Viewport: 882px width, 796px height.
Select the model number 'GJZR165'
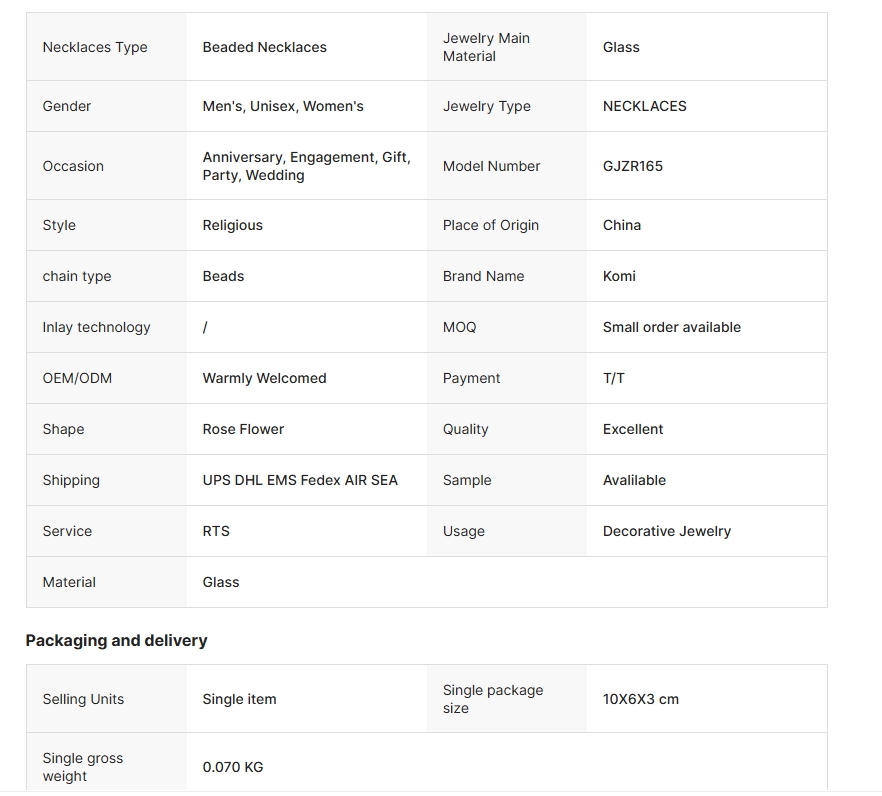632,166
